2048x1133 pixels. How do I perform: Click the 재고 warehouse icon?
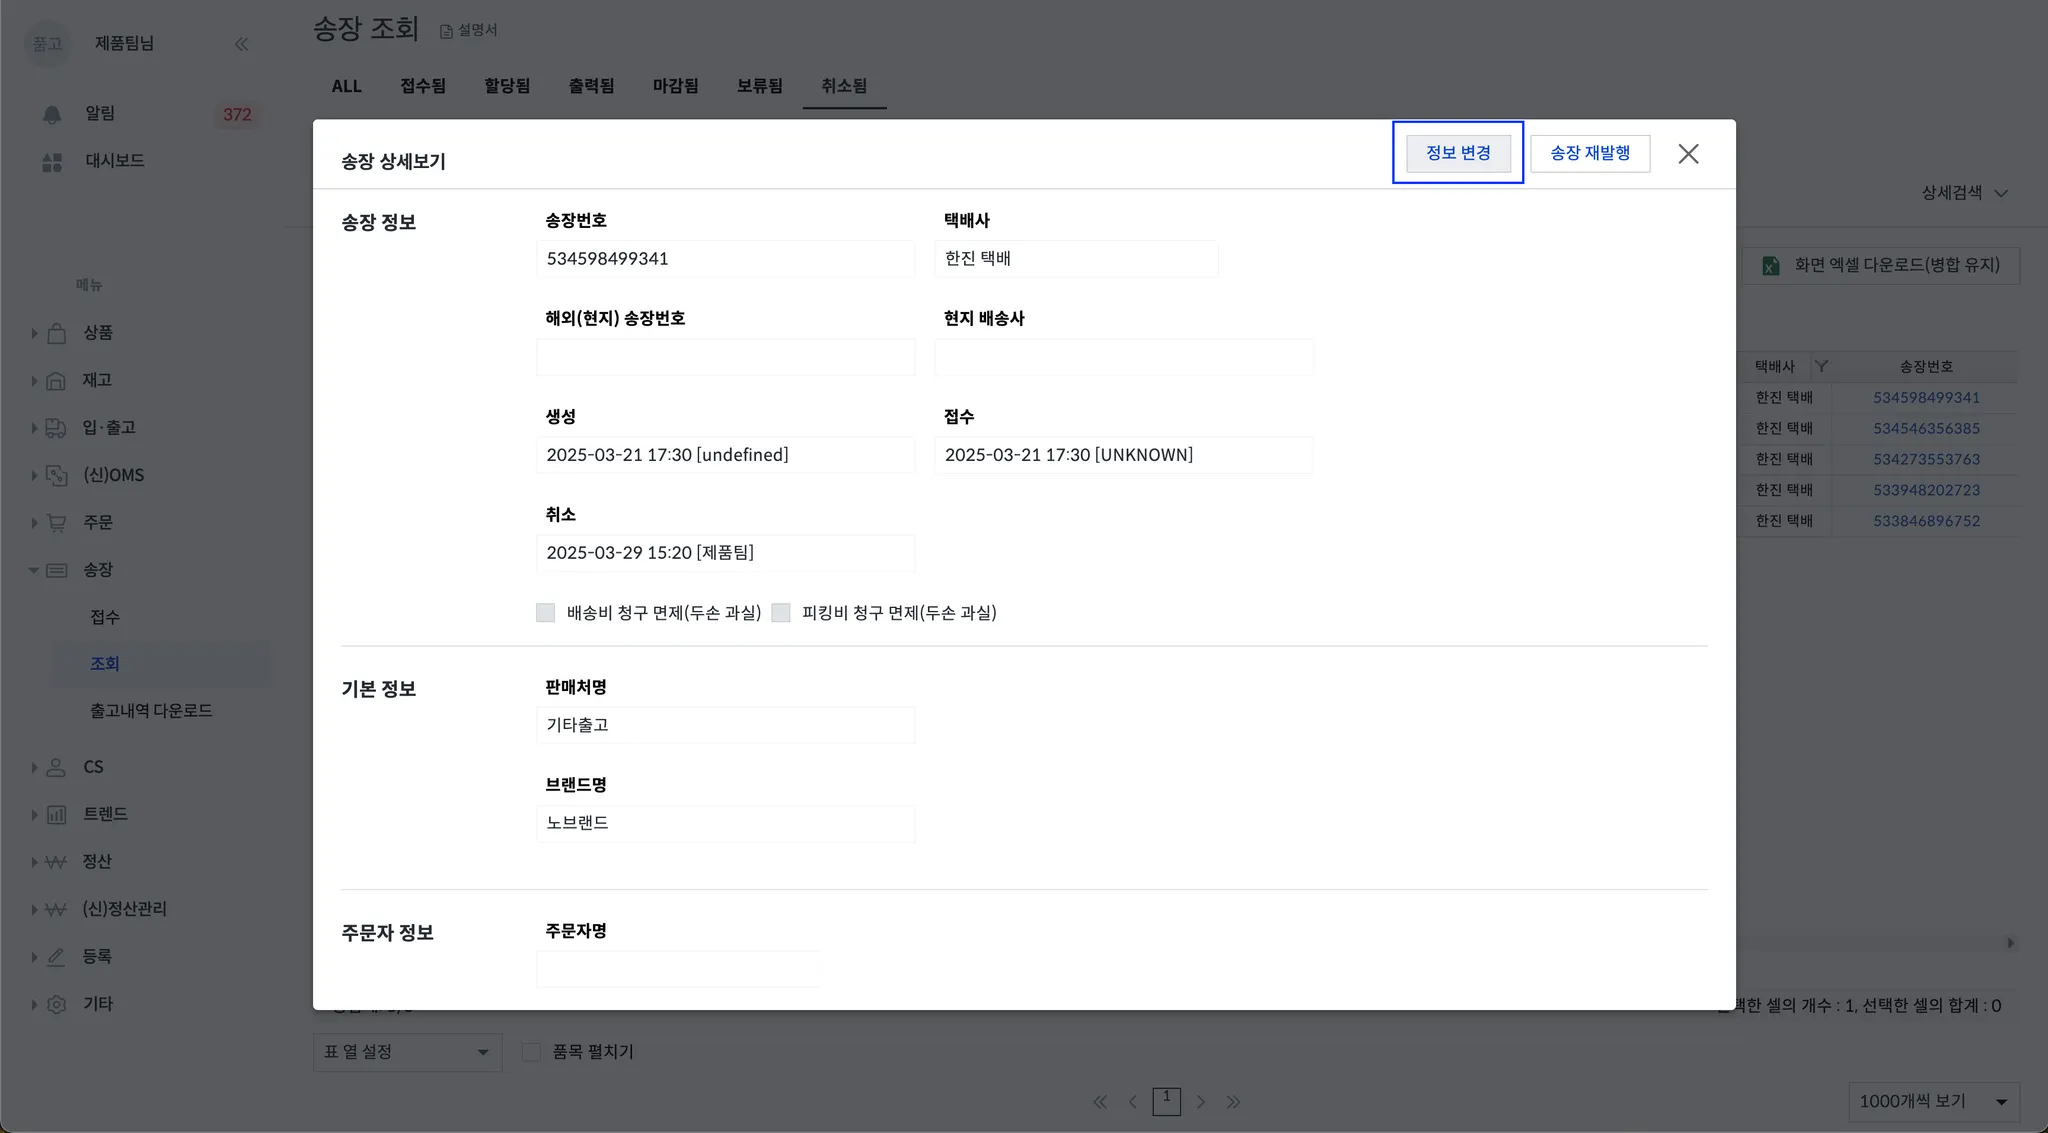click(x=57, y=381)
